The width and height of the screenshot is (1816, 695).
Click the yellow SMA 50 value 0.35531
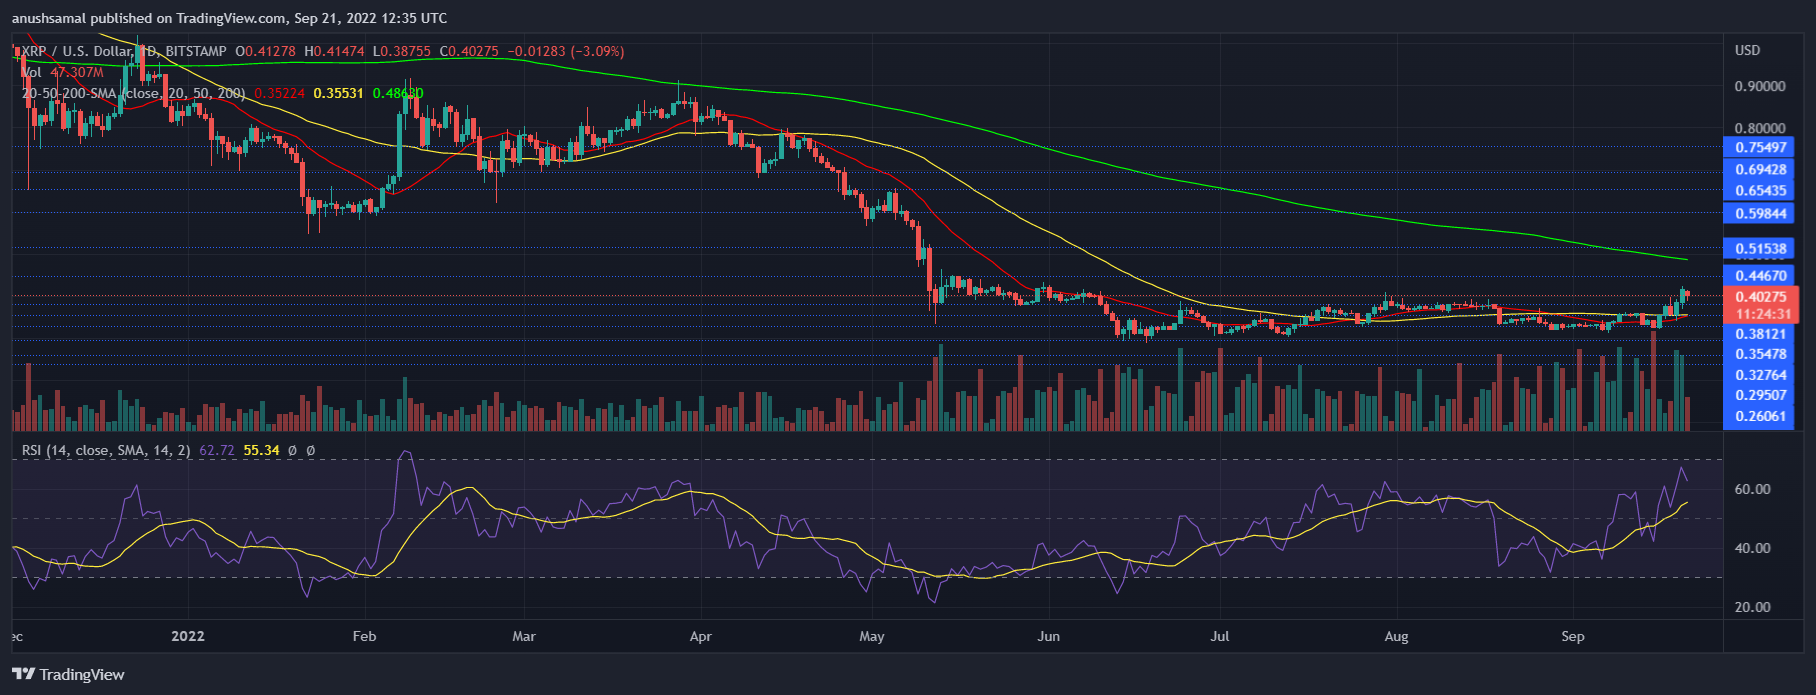(339, 93)
